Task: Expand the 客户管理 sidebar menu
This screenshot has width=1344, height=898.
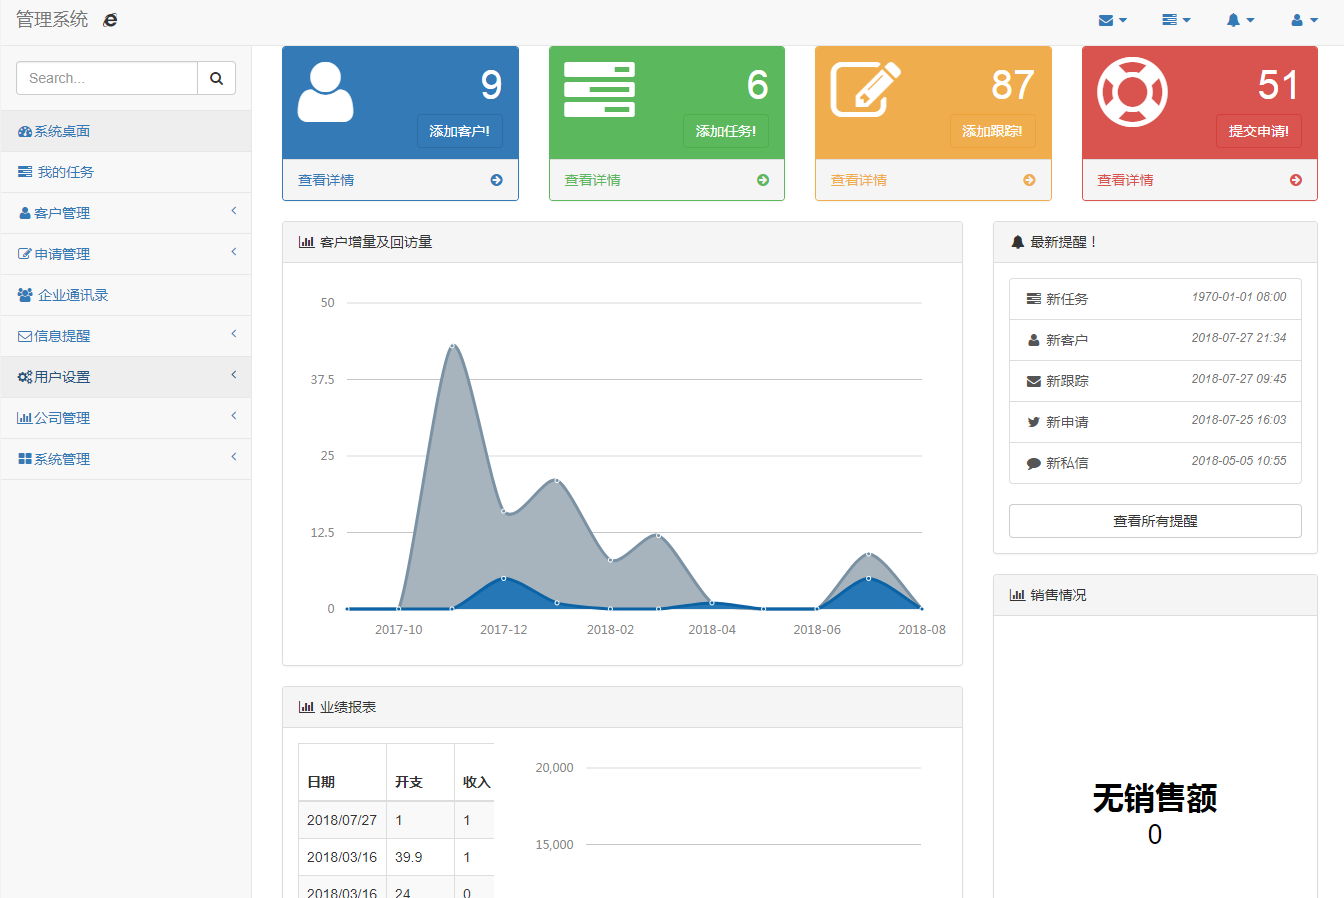Action: coord(126,213)
